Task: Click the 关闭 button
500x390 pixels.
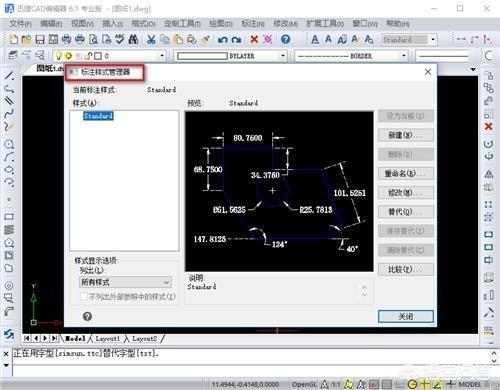Action: [x=406, y=316]
